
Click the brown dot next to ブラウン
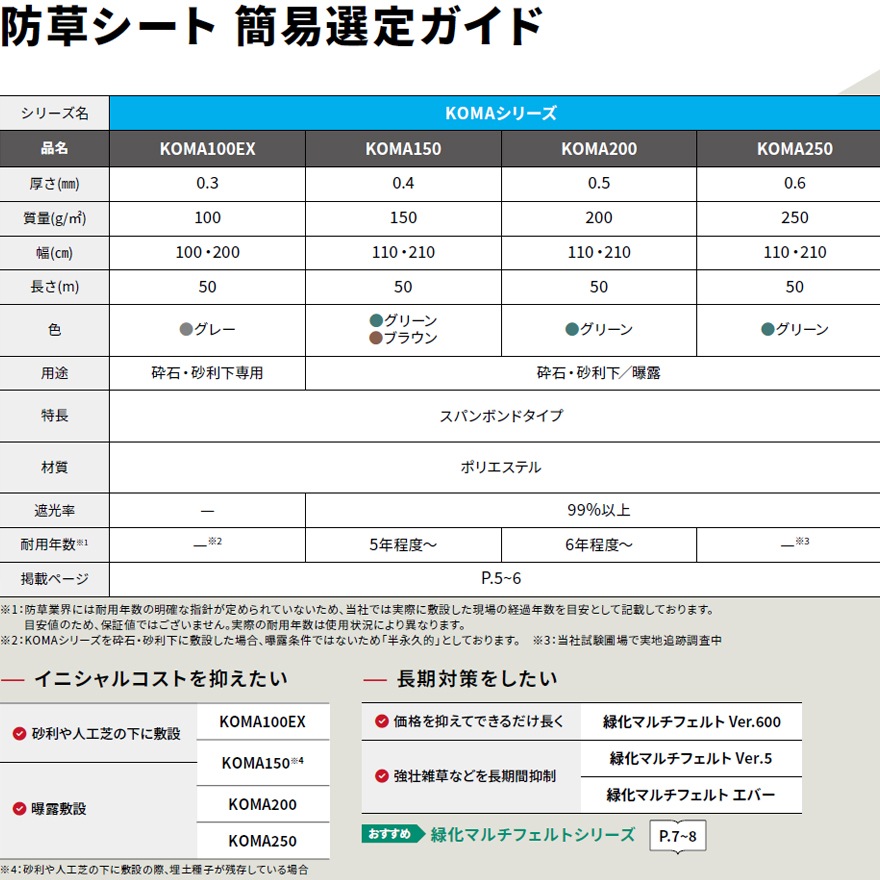376,338
